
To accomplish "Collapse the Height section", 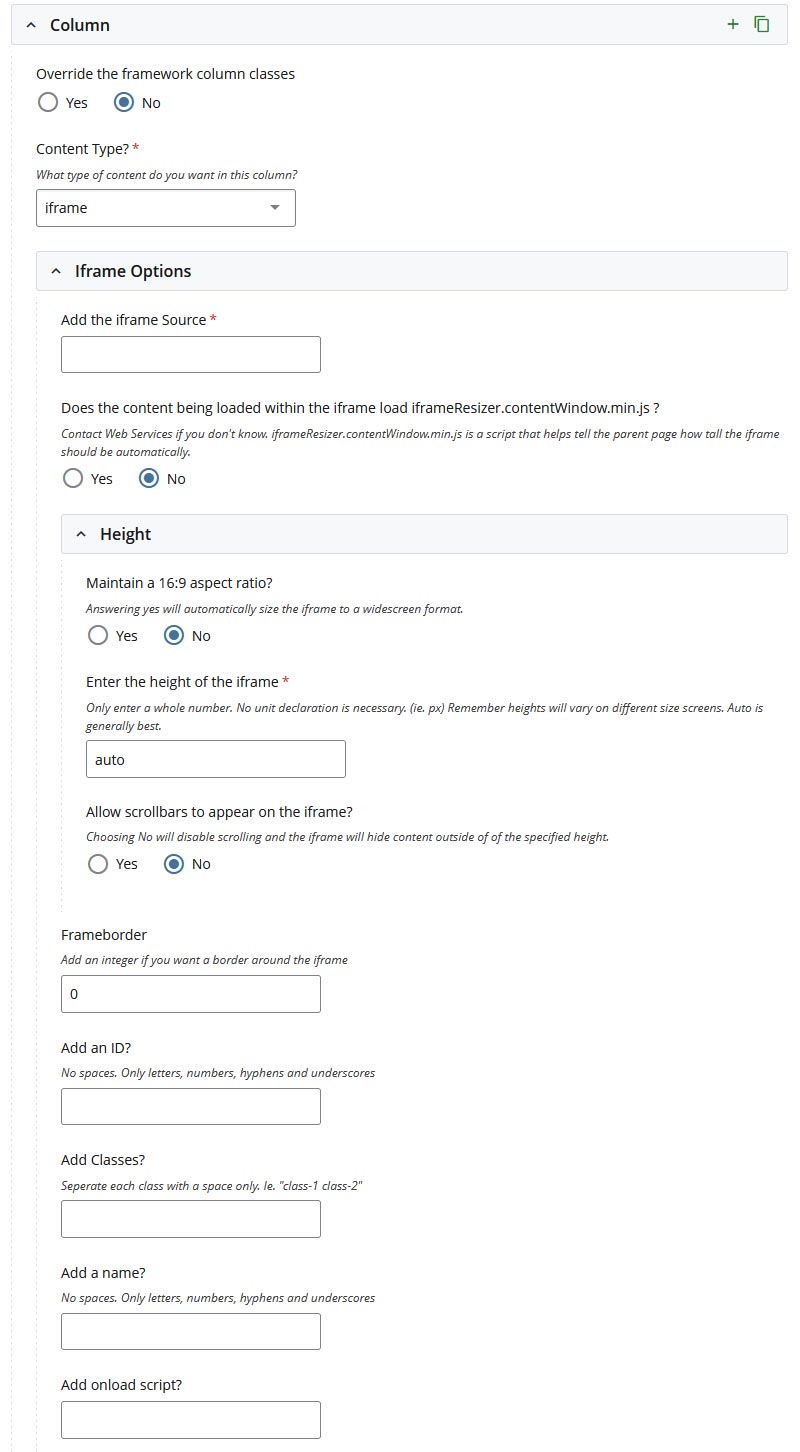I will 81,533.
